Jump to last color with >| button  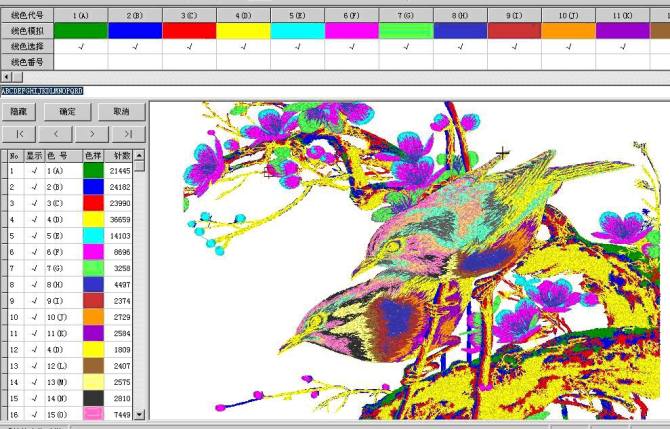coord(127,133)
